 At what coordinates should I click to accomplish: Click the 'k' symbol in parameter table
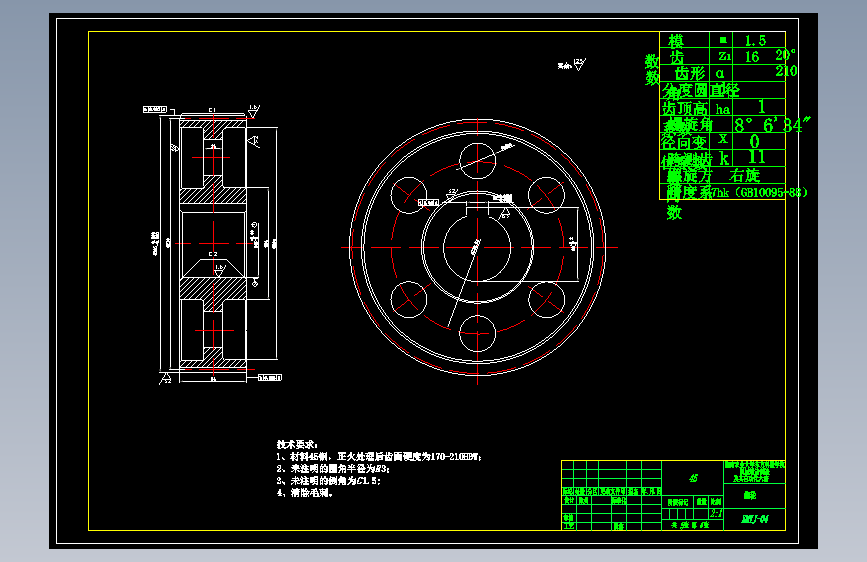[x=724, y=159]
